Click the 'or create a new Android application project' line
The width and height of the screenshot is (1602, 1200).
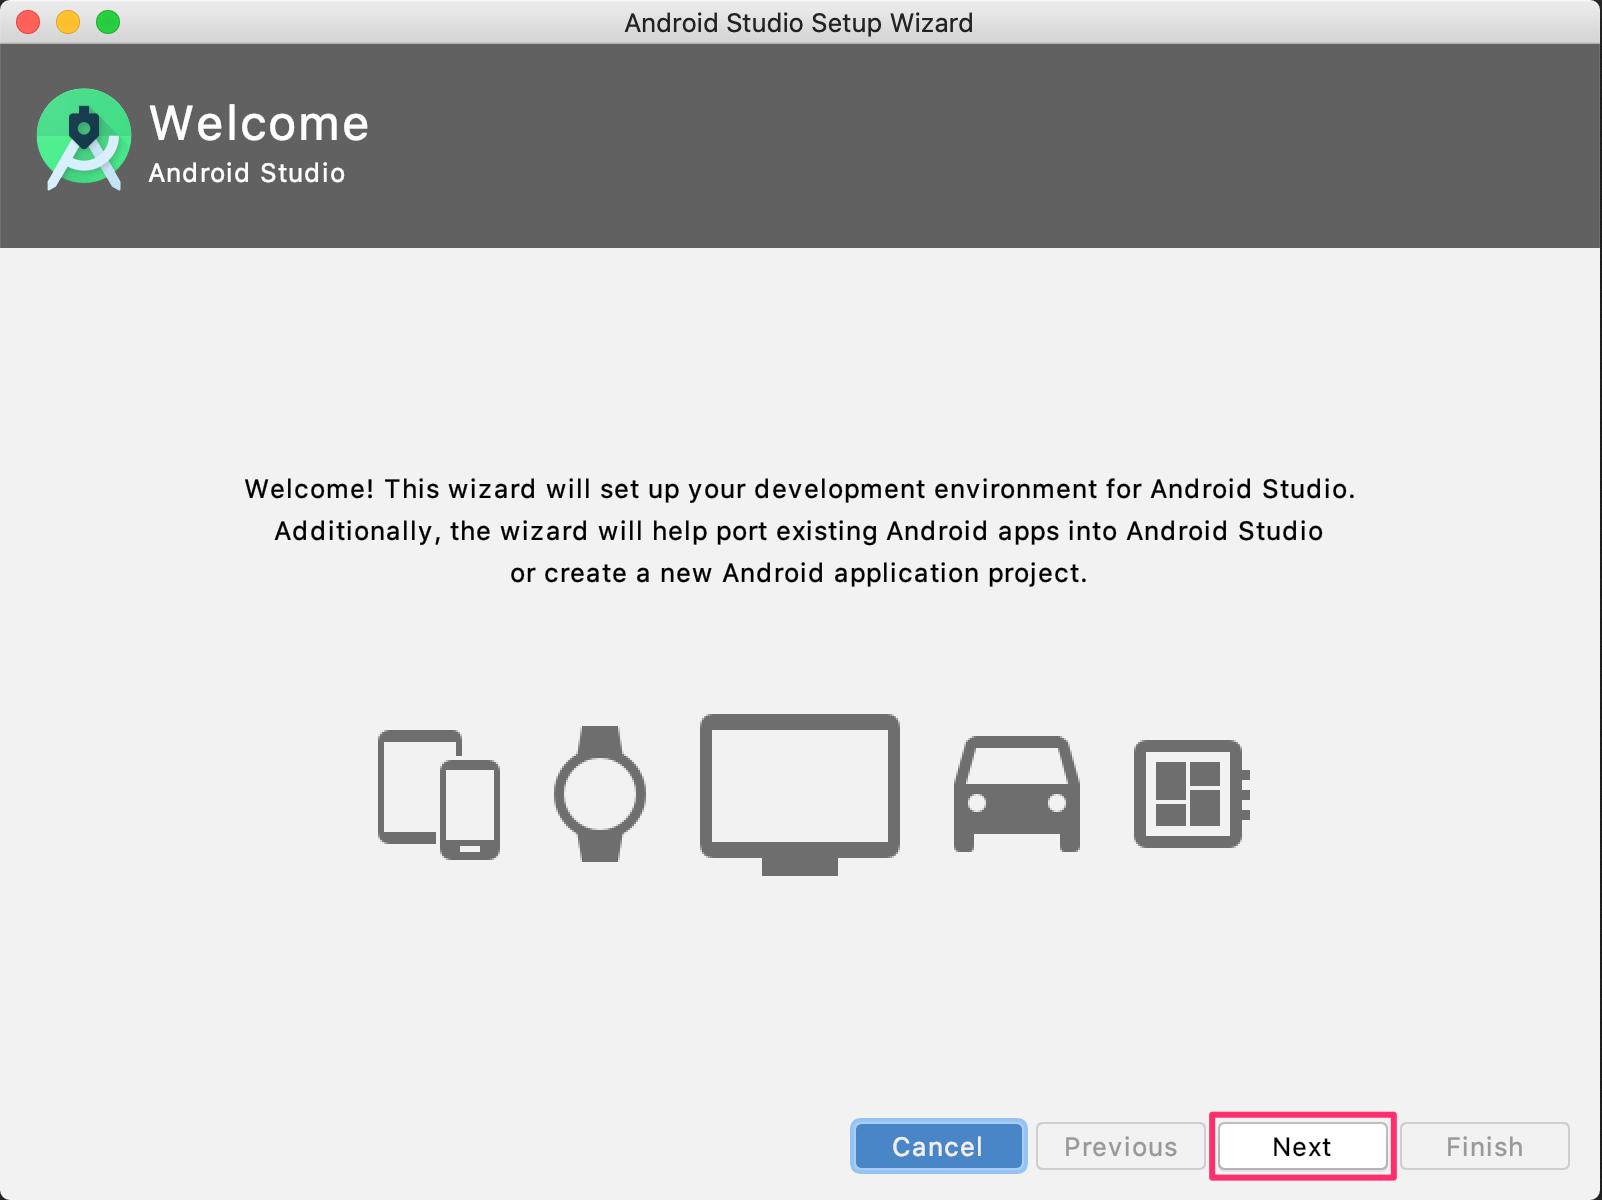[x=798, y=573]
